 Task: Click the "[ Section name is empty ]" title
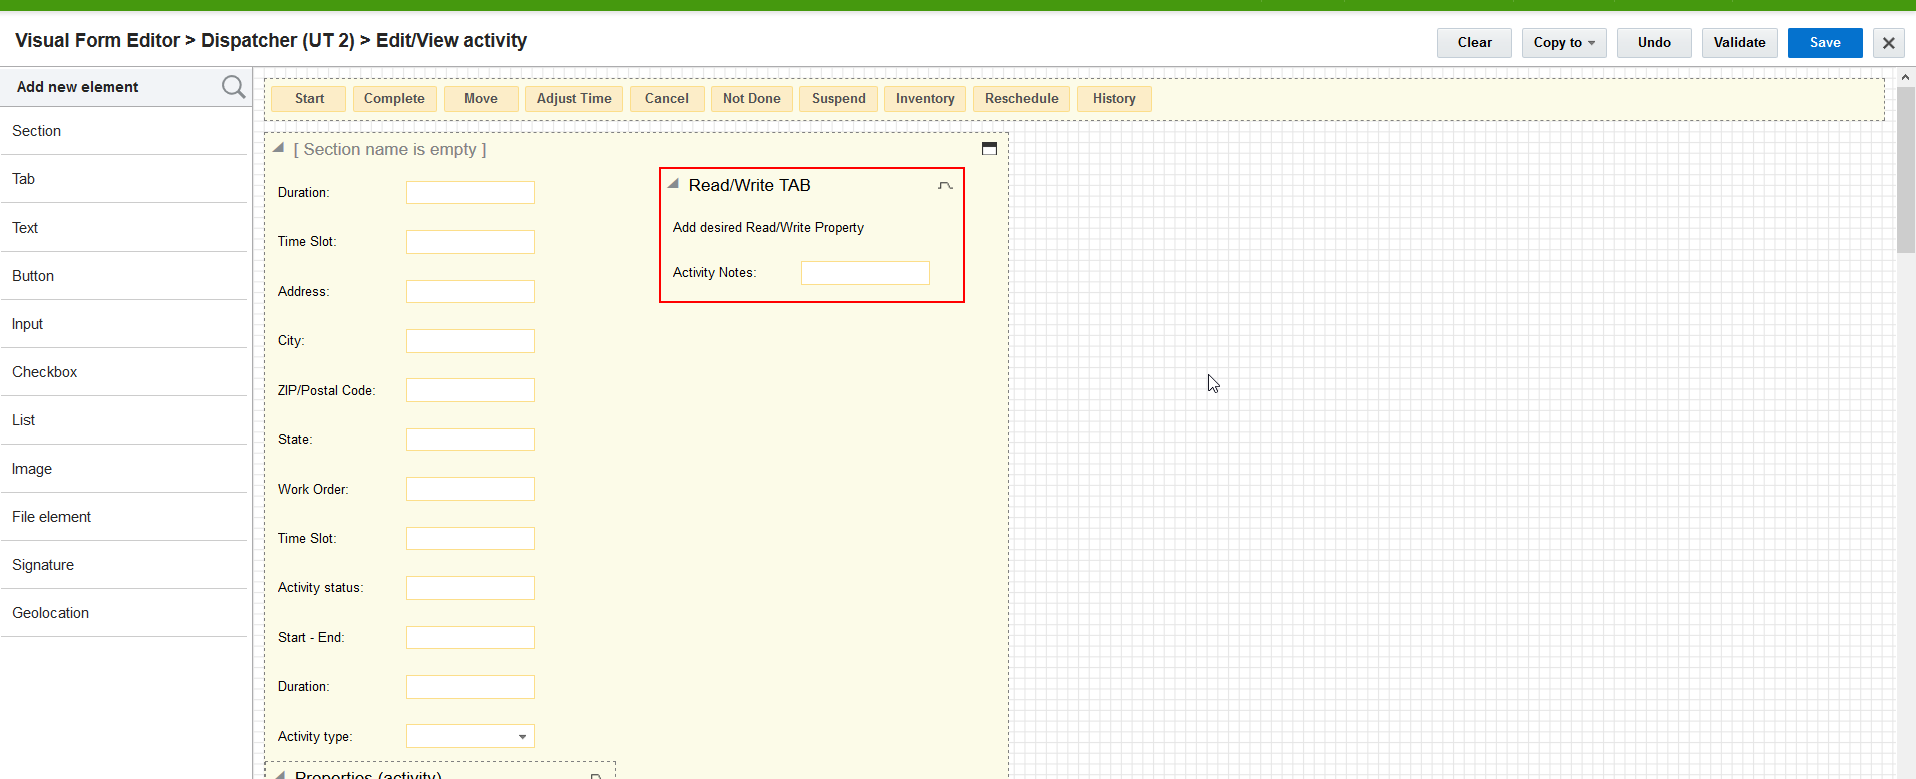390,149
